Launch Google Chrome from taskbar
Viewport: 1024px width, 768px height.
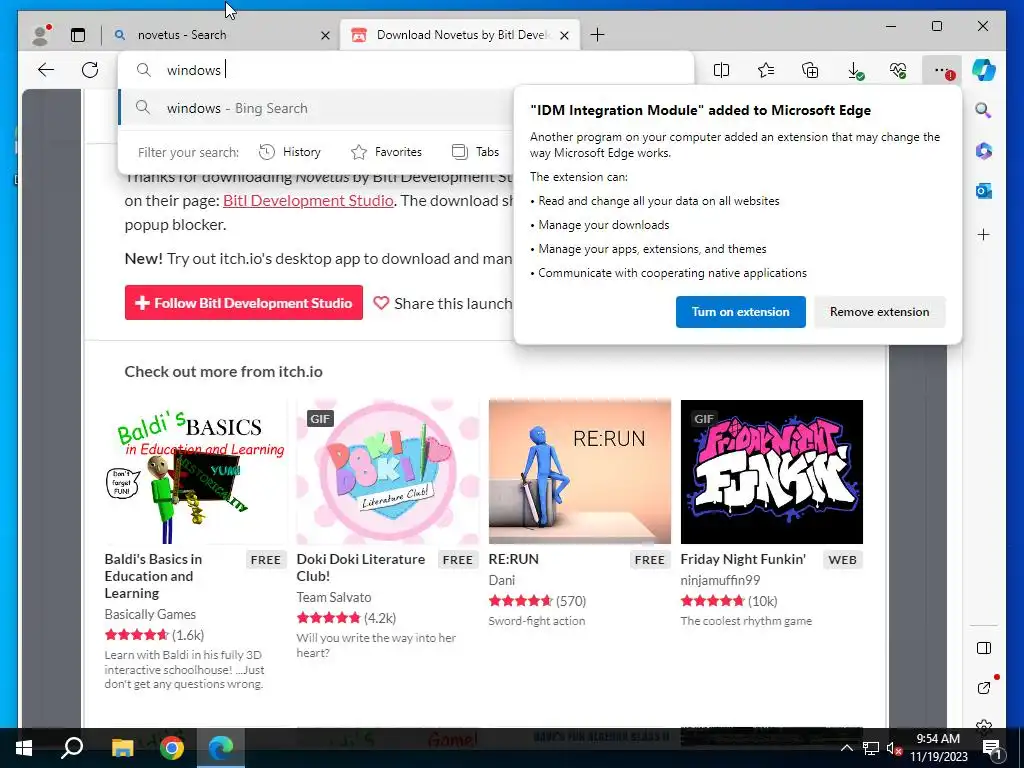(x=172, y=748)
